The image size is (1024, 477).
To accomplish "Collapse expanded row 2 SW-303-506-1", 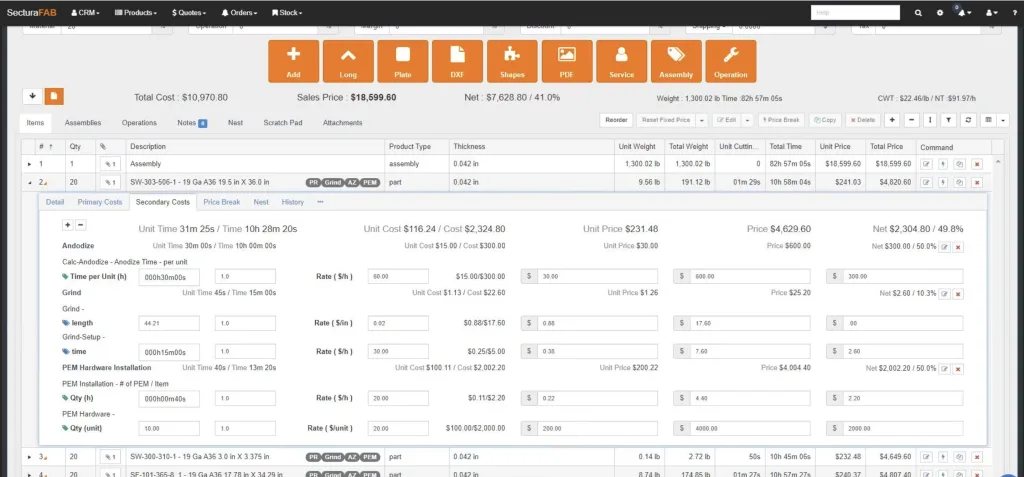I will 30,182.
